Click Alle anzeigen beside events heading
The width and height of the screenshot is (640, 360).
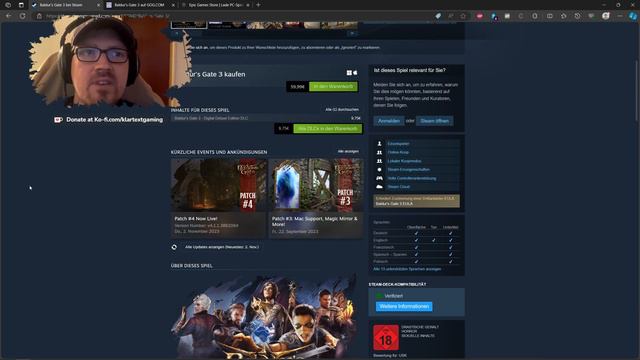pos(348,151)
